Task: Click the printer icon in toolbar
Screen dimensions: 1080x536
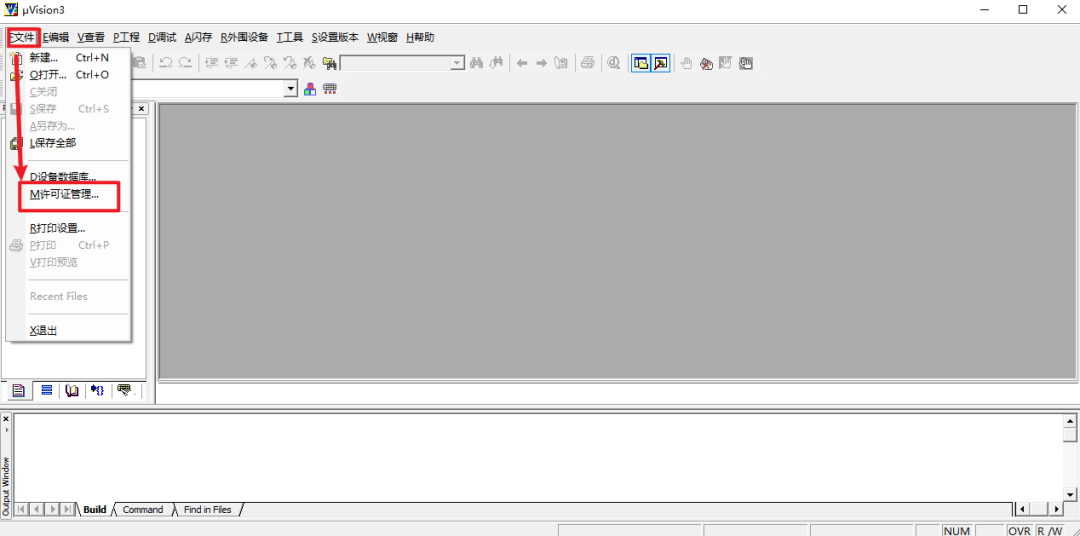Action: [x=588, y=63]
